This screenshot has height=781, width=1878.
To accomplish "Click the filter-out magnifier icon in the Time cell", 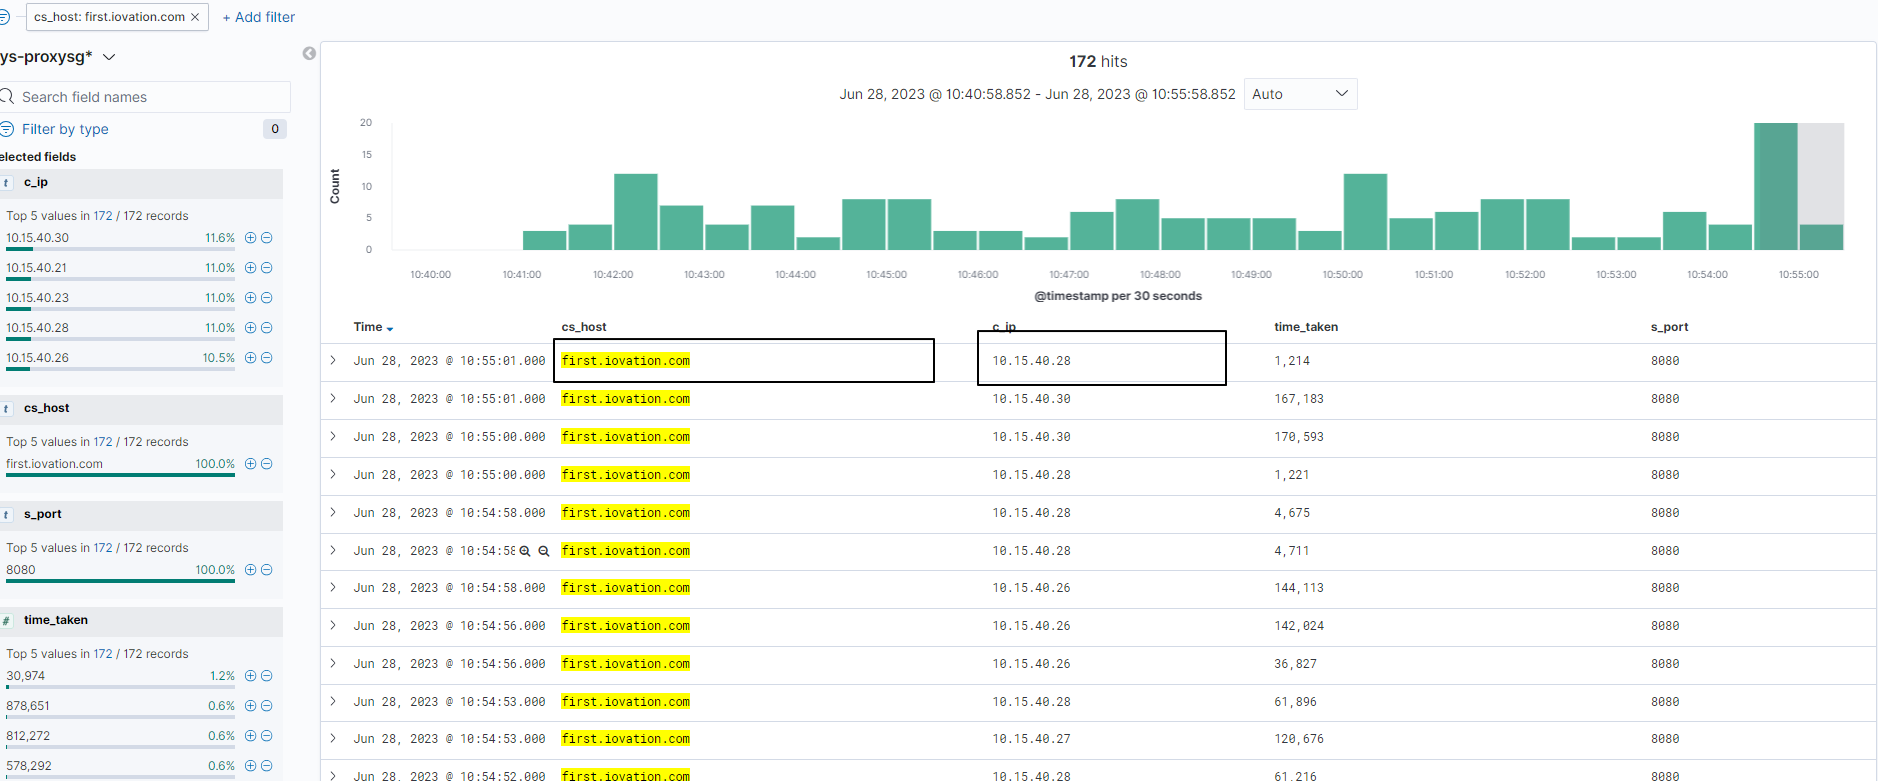I will tap(544, 551).
